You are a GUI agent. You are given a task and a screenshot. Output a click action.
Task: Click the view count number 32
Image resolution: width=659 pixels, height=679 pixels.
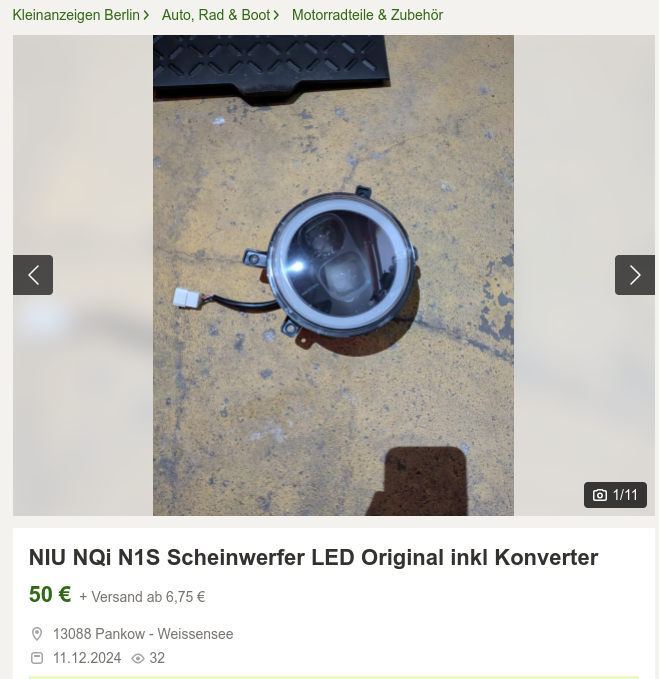[157, 658]
